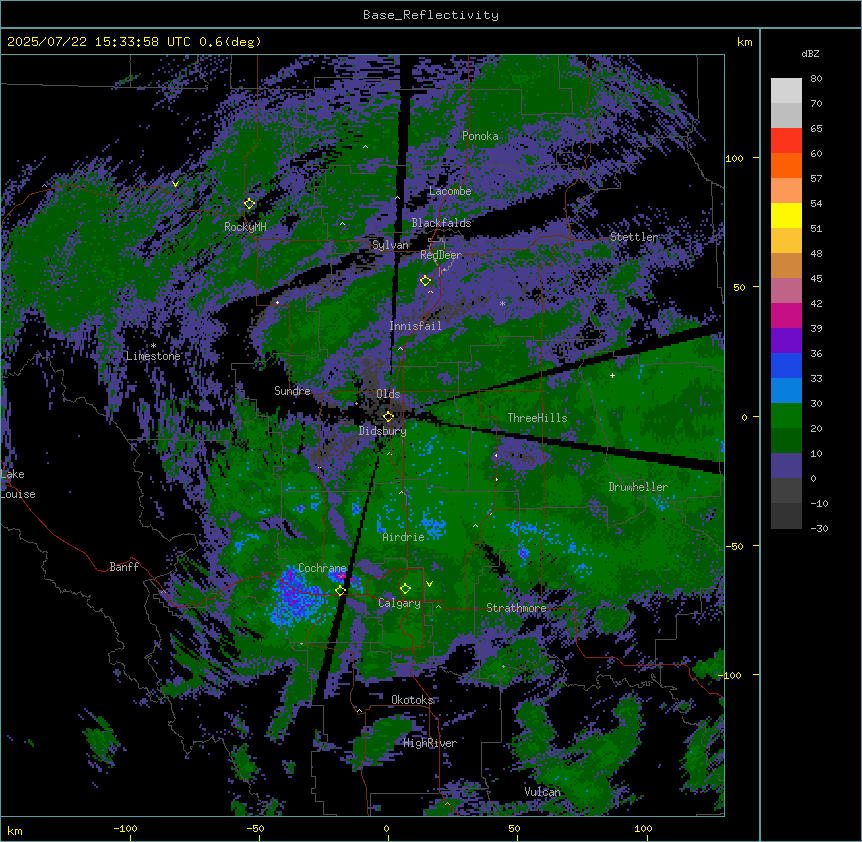This screenshot has width=862, height=842.
Task: Click the RockyMH label
Action: click(x=245, y=227)
